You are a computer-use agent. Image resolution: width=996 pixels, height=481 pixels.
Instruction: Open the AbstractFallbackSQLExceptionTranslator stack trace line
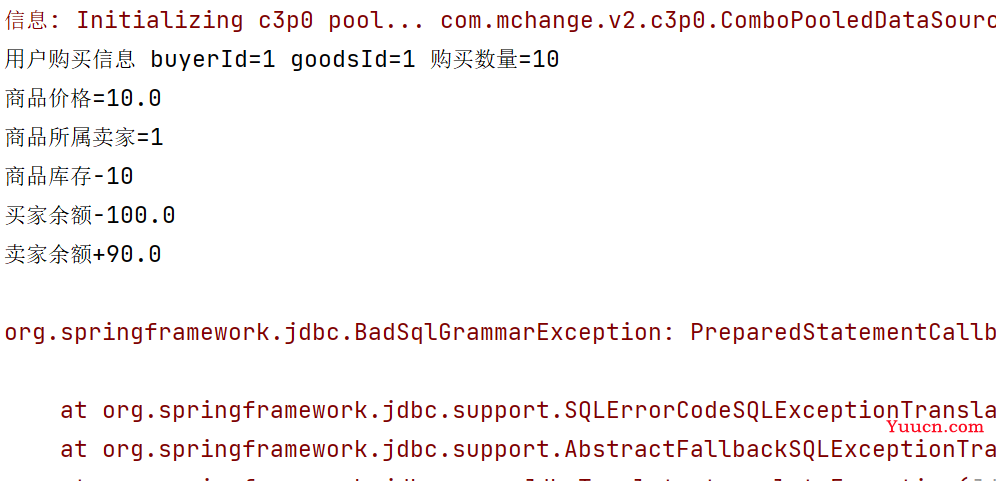tap(528, 449)
